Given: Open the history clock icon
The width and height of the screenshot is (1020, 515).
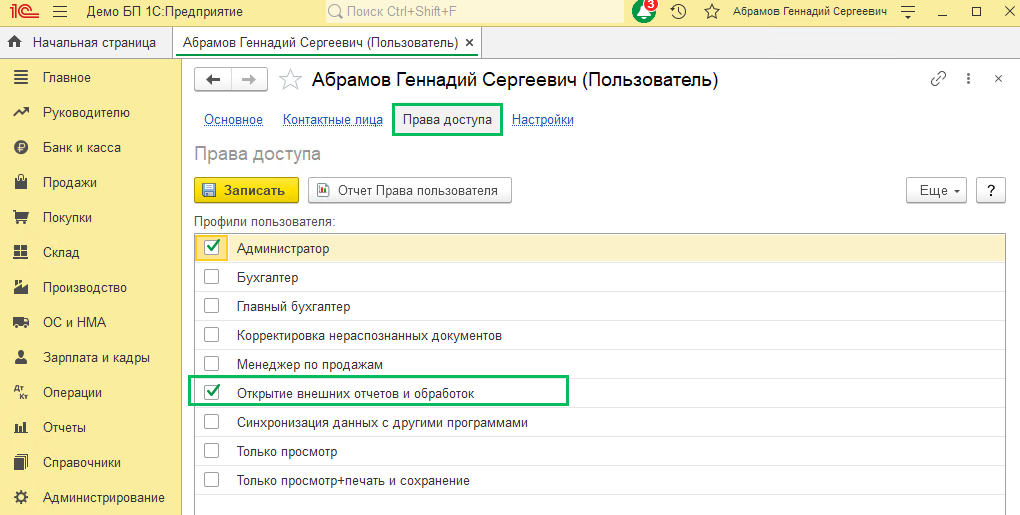Looking at the screenshot, I should click(678, 12).
